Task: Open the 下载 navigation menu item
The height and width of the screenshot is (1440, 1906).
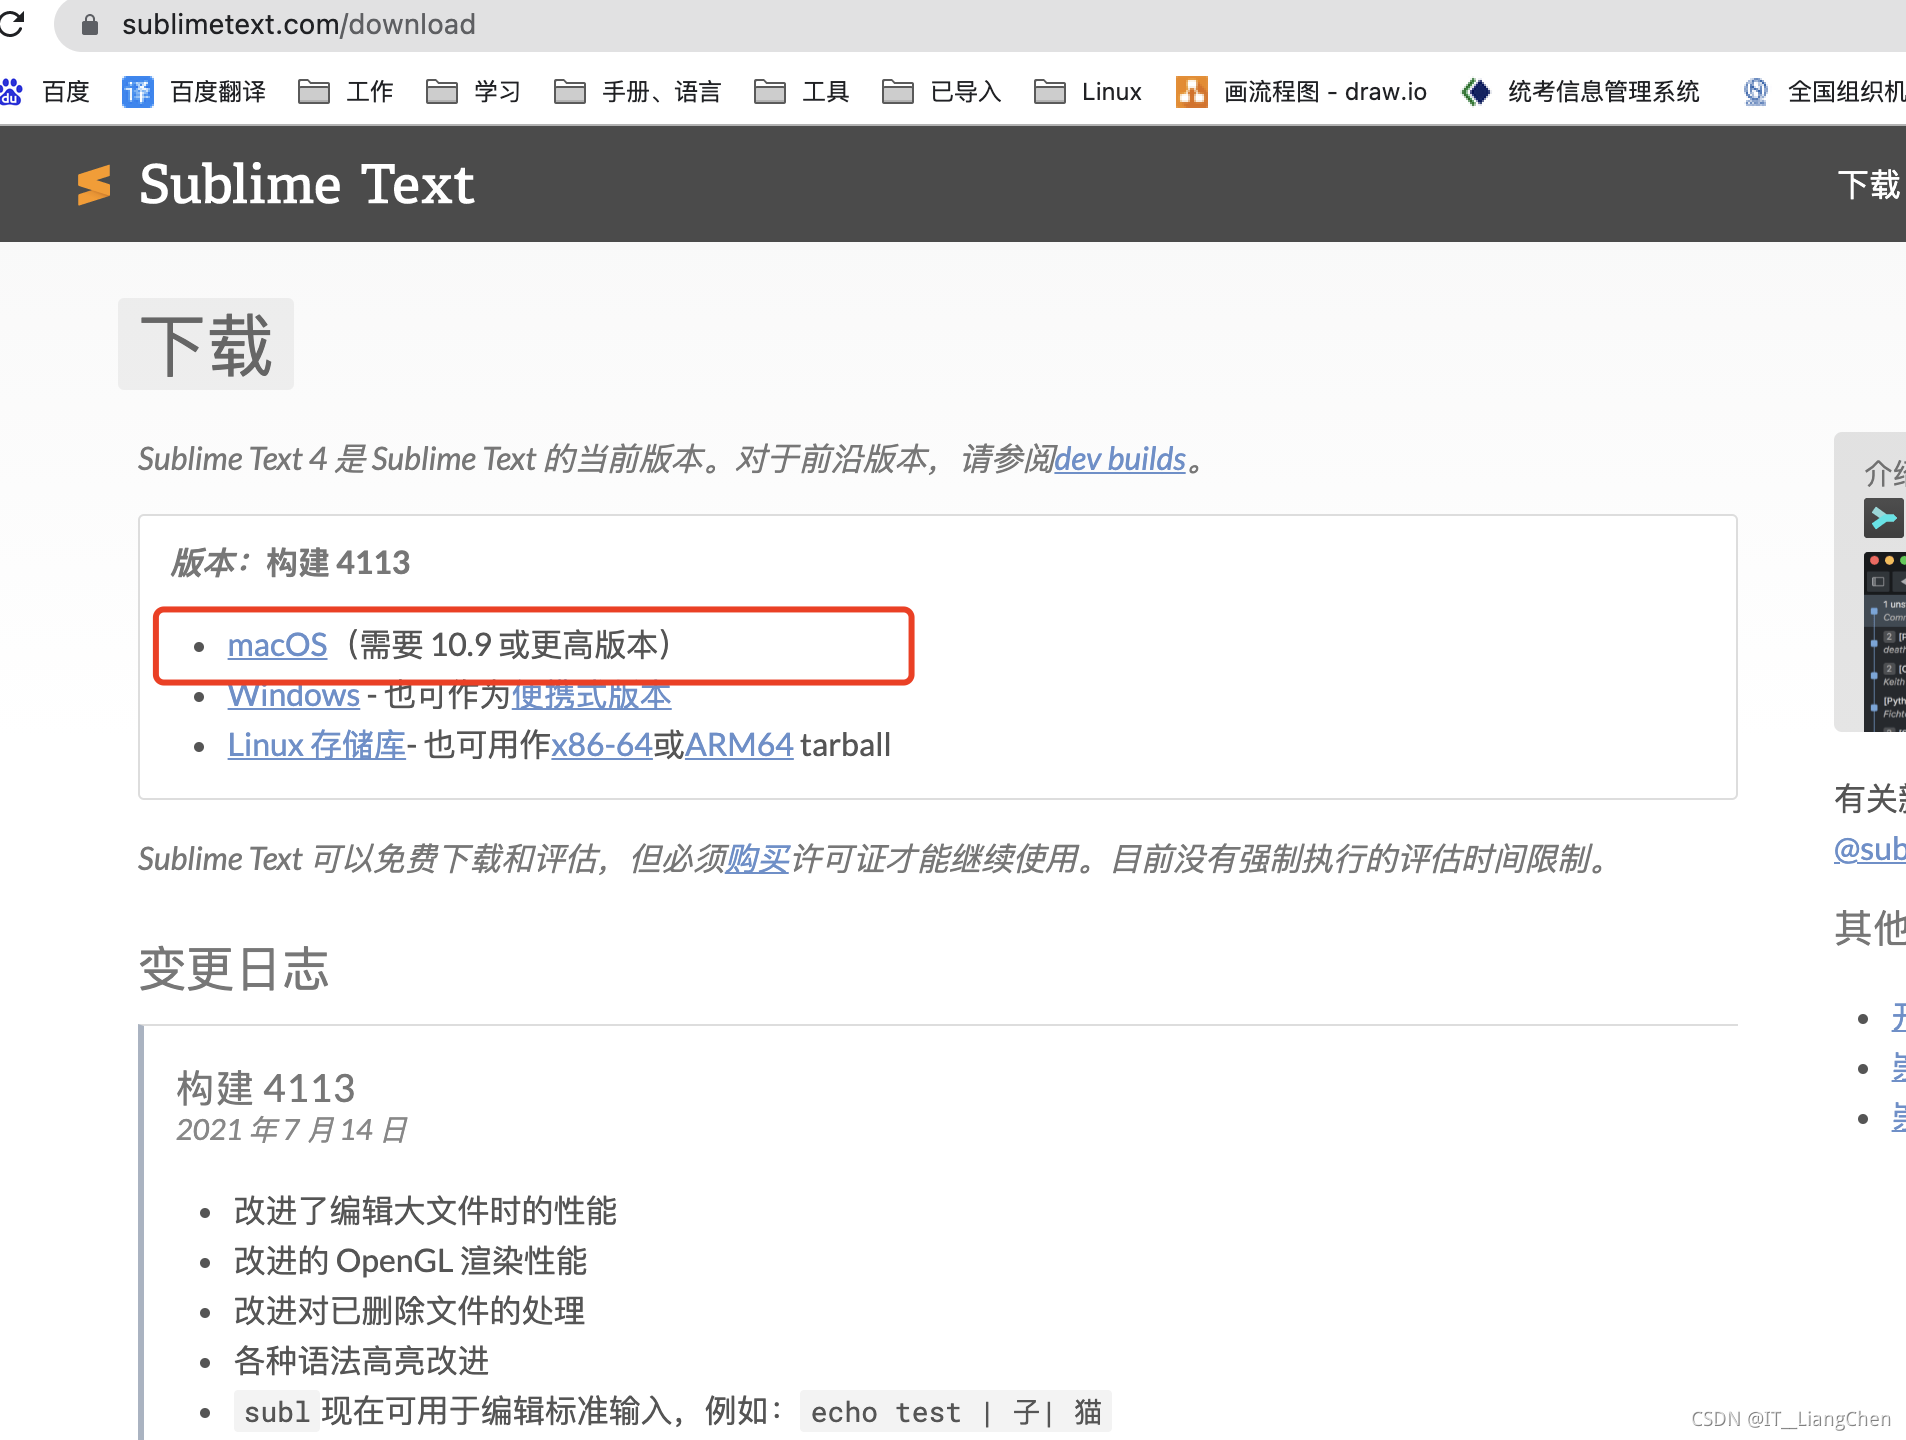Action: pyautogui.click(x=1868, y=185)
